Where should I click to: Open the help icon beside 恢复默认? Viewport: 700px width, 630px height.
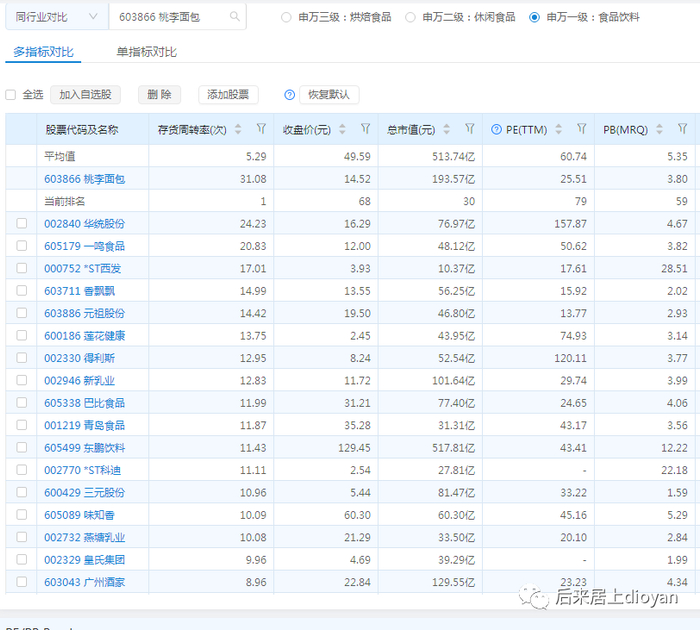pos(289,95)
